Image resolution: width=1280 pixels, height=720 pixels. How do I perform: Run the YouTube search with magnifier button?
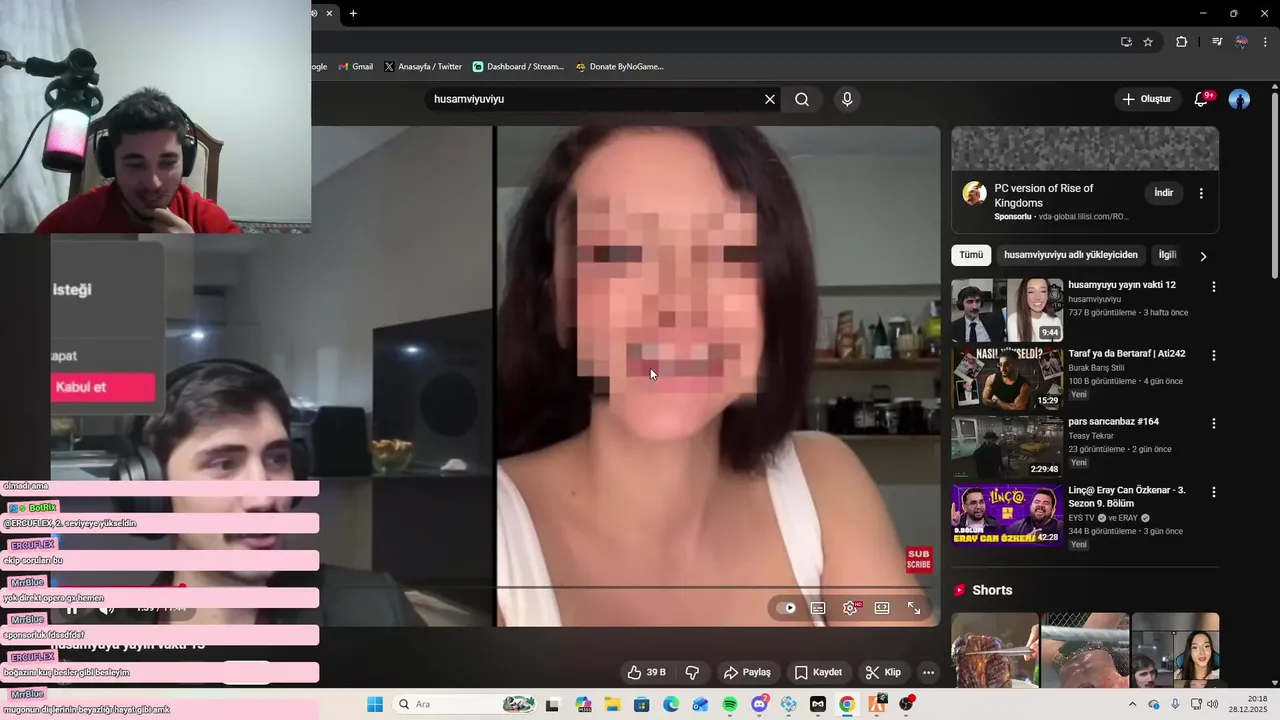pyautogui.click(x=802, y=99)
